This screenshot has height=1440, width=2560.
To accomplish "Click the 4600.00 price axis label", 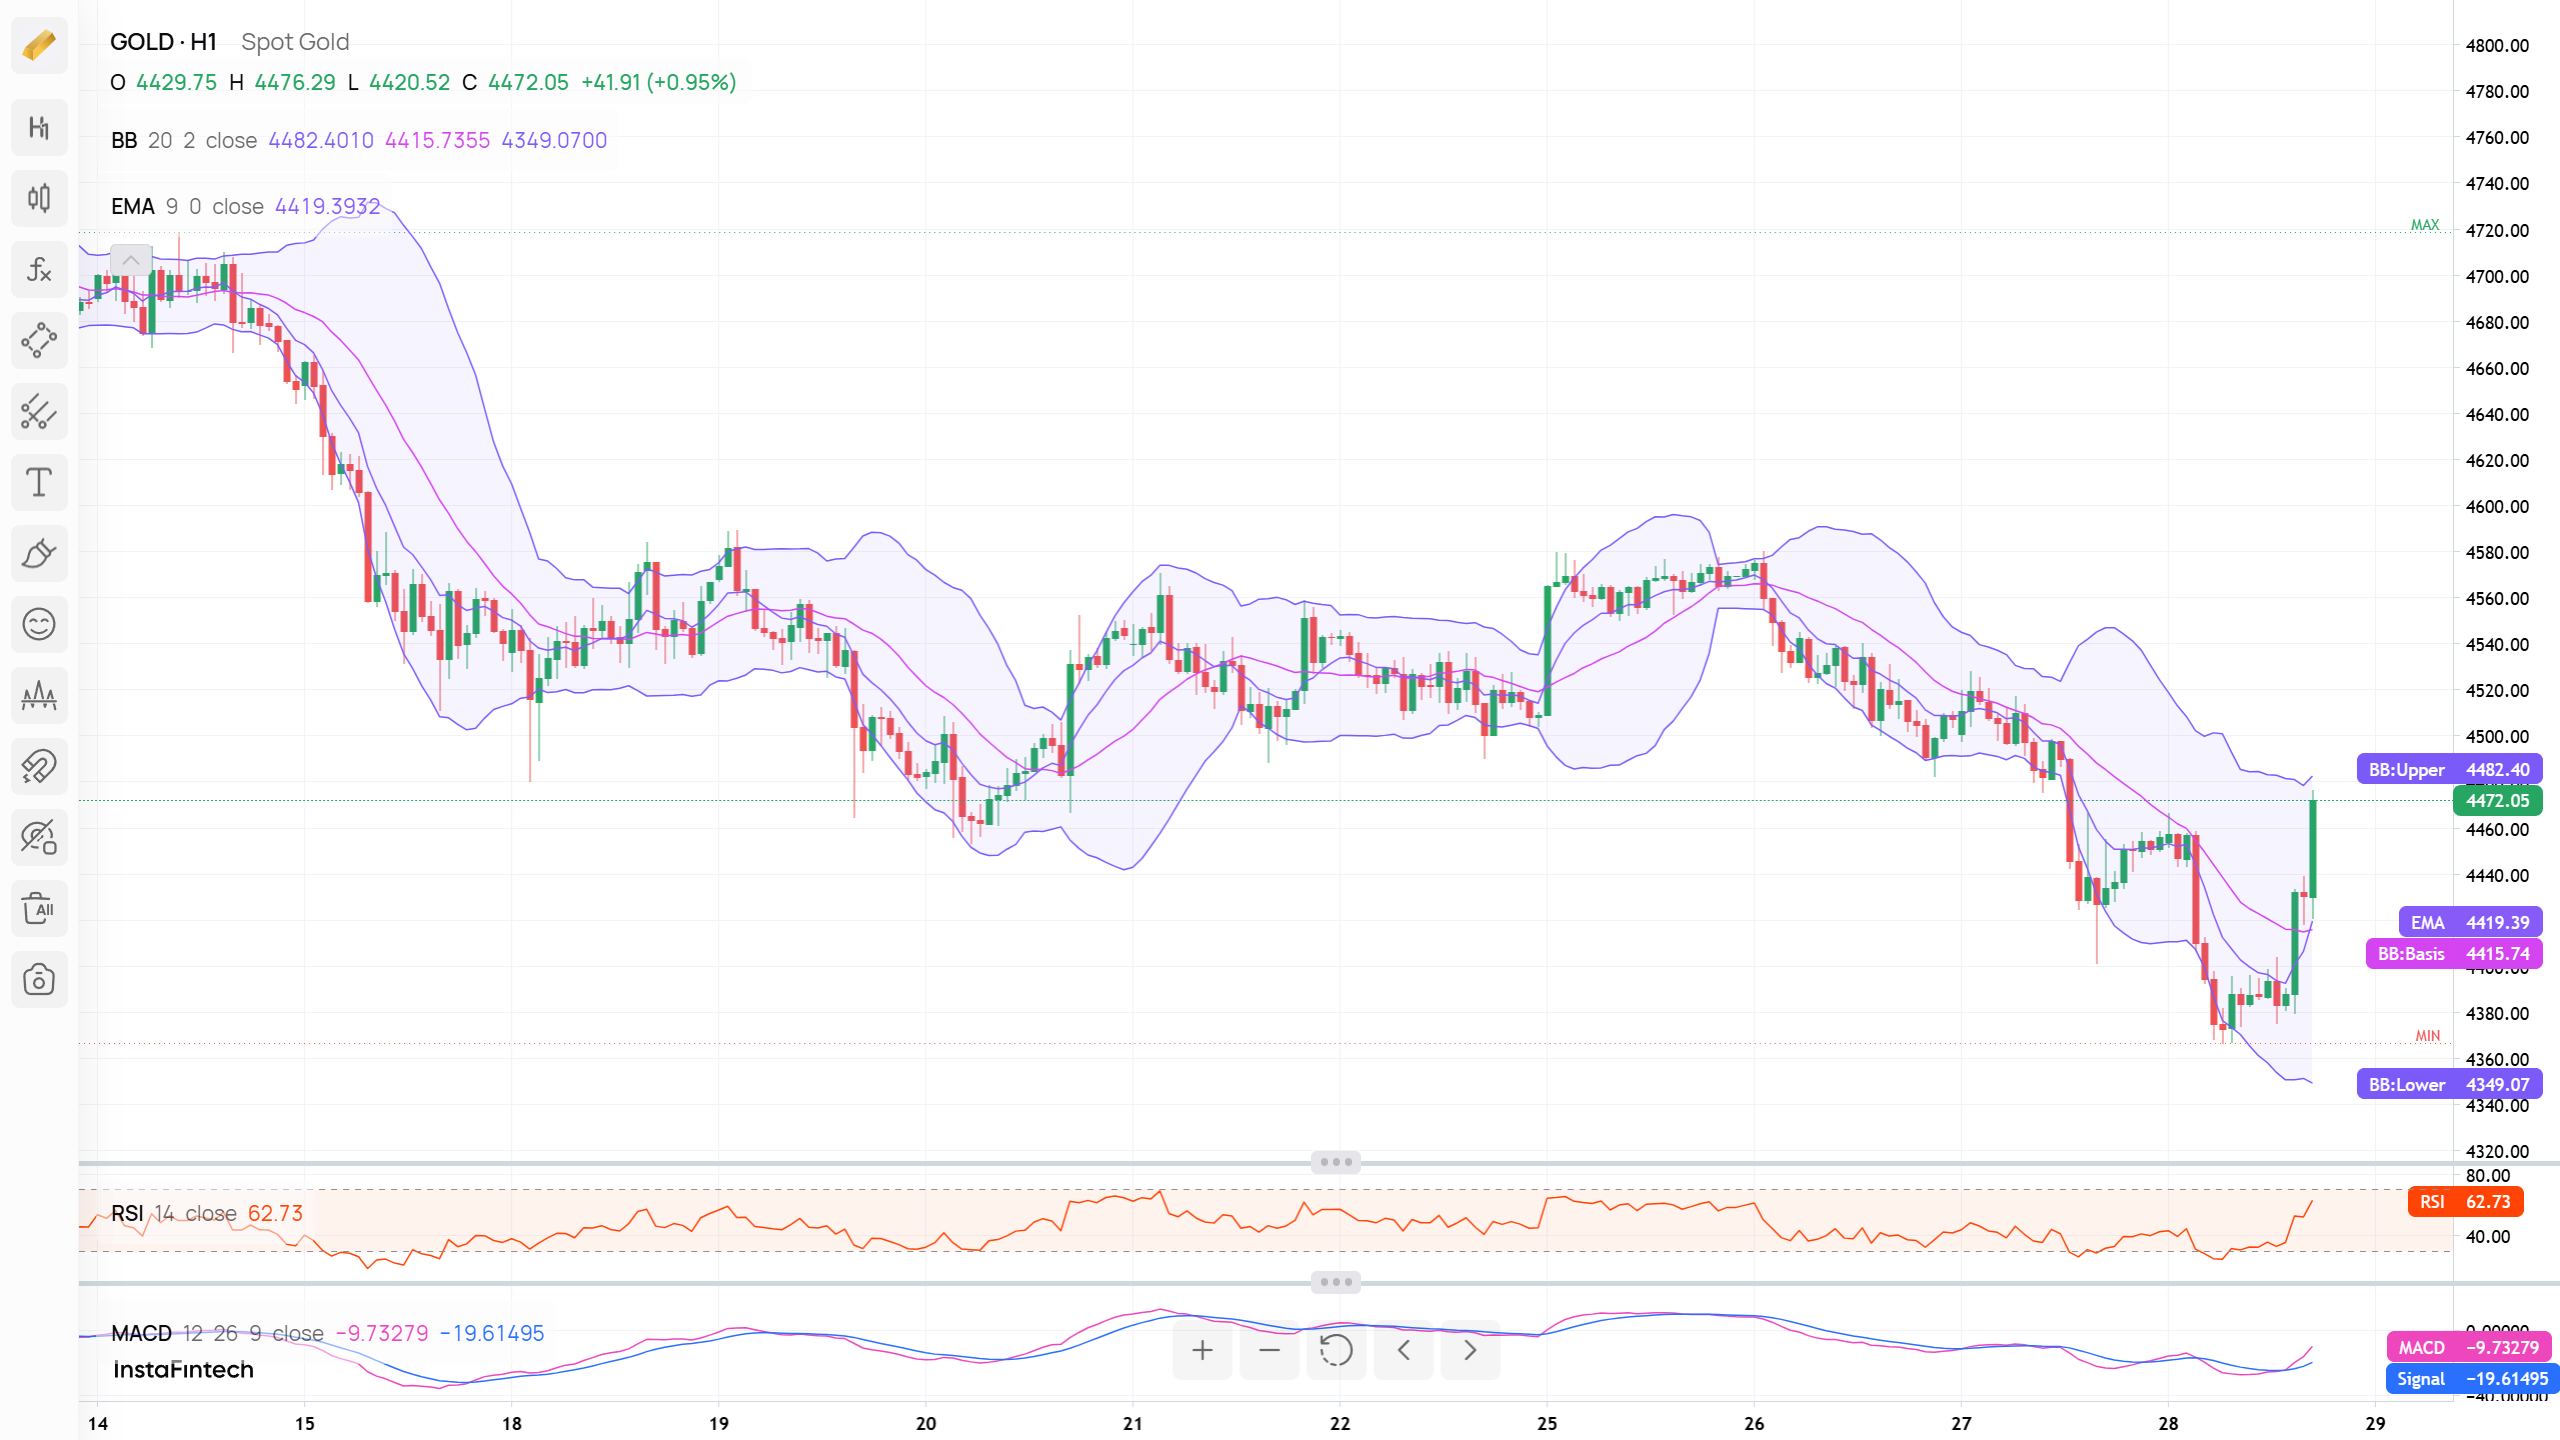I will (x=2497, y=506).
